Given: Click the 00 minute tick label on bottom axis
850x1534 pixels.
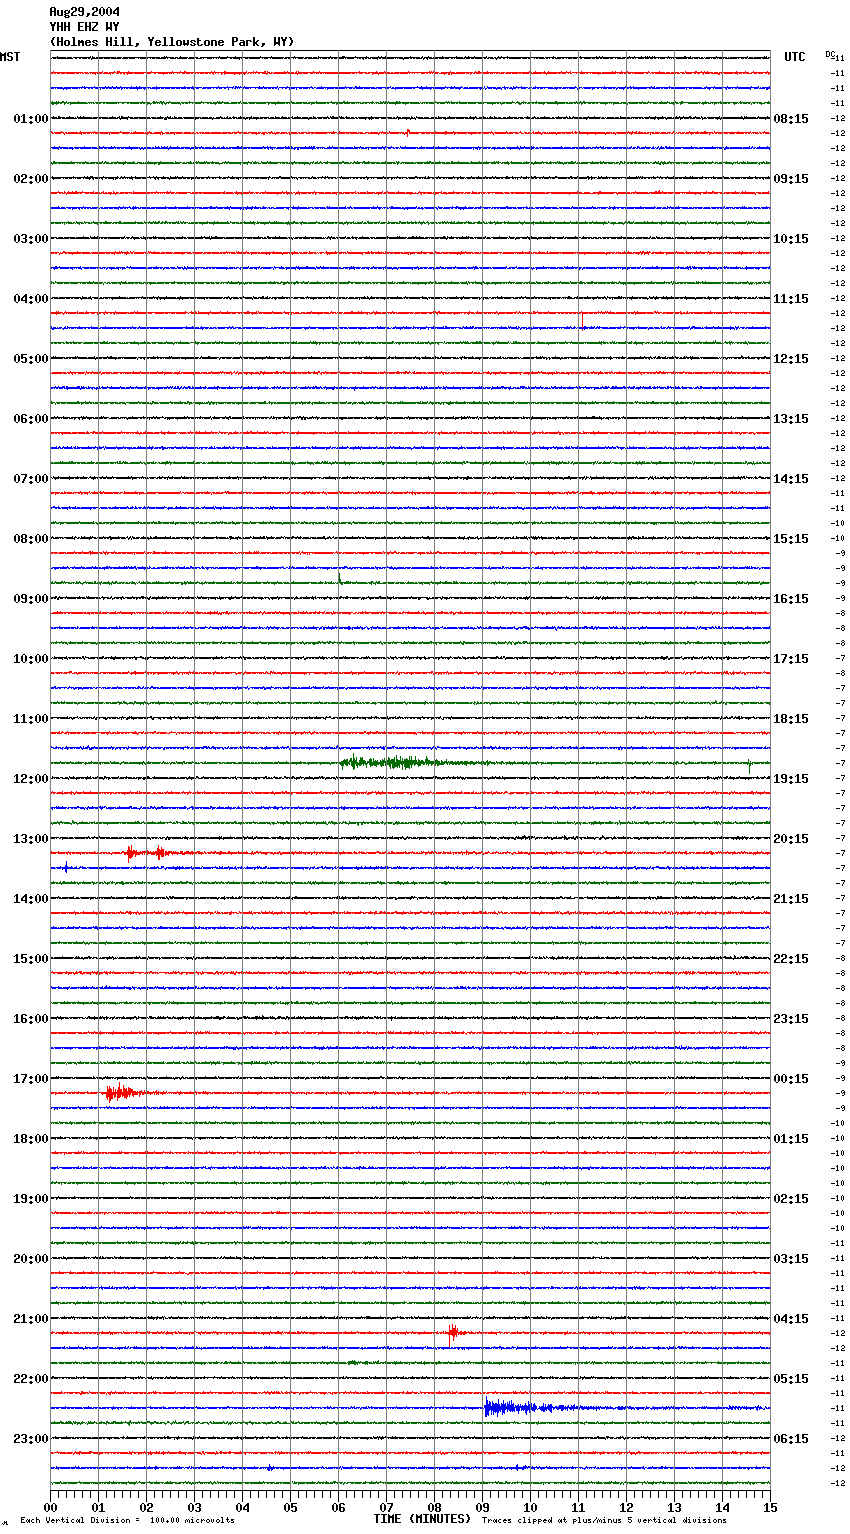Looking at the screenshot, I should coord(50,1507).
